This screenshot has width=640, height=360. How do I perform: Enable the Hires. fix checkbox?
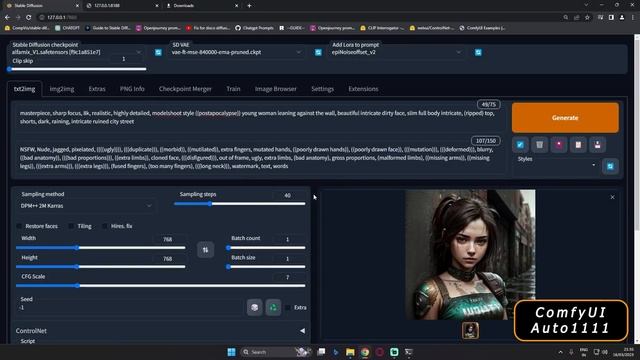click(x=105, y=226)
